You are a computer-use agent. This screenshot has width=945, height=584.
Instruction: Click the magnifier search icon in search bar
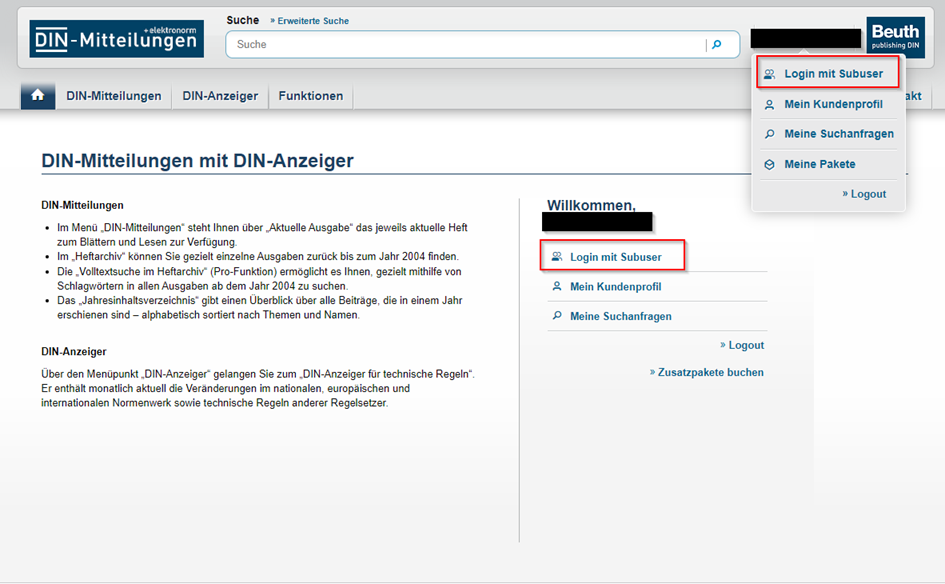click(x=716, y=45)
